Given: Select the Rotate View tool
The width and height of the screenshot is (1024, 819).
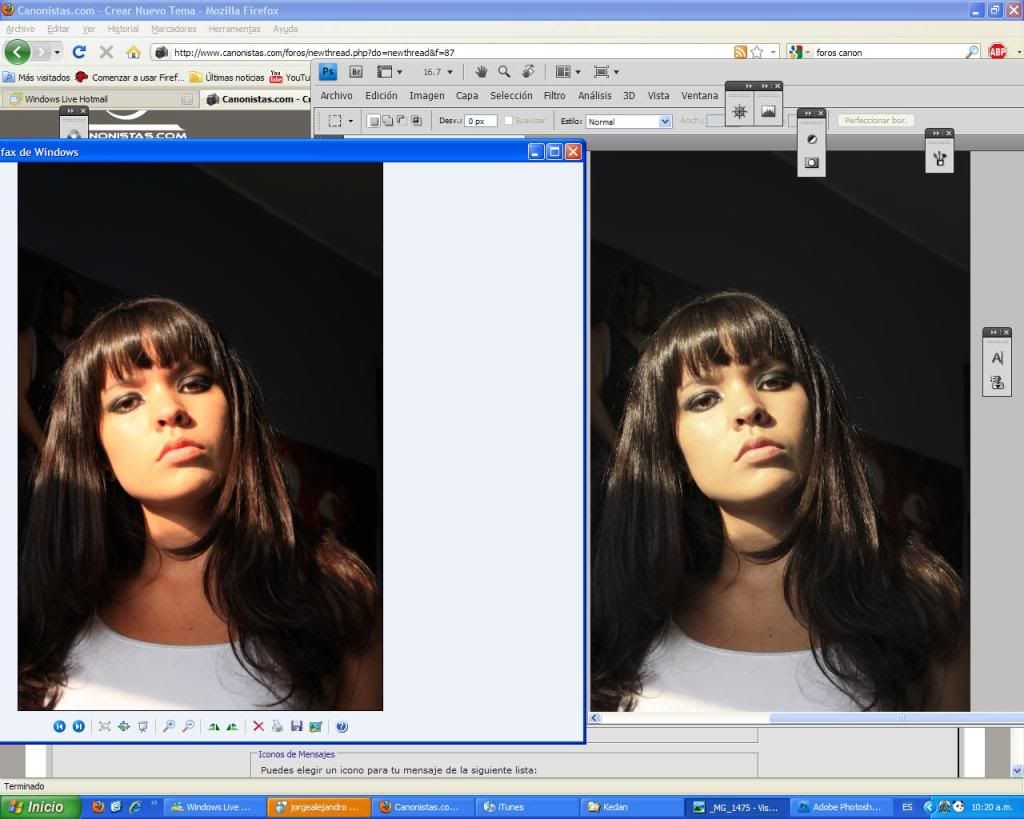Looking at the screenshot, I should (528, 72).
